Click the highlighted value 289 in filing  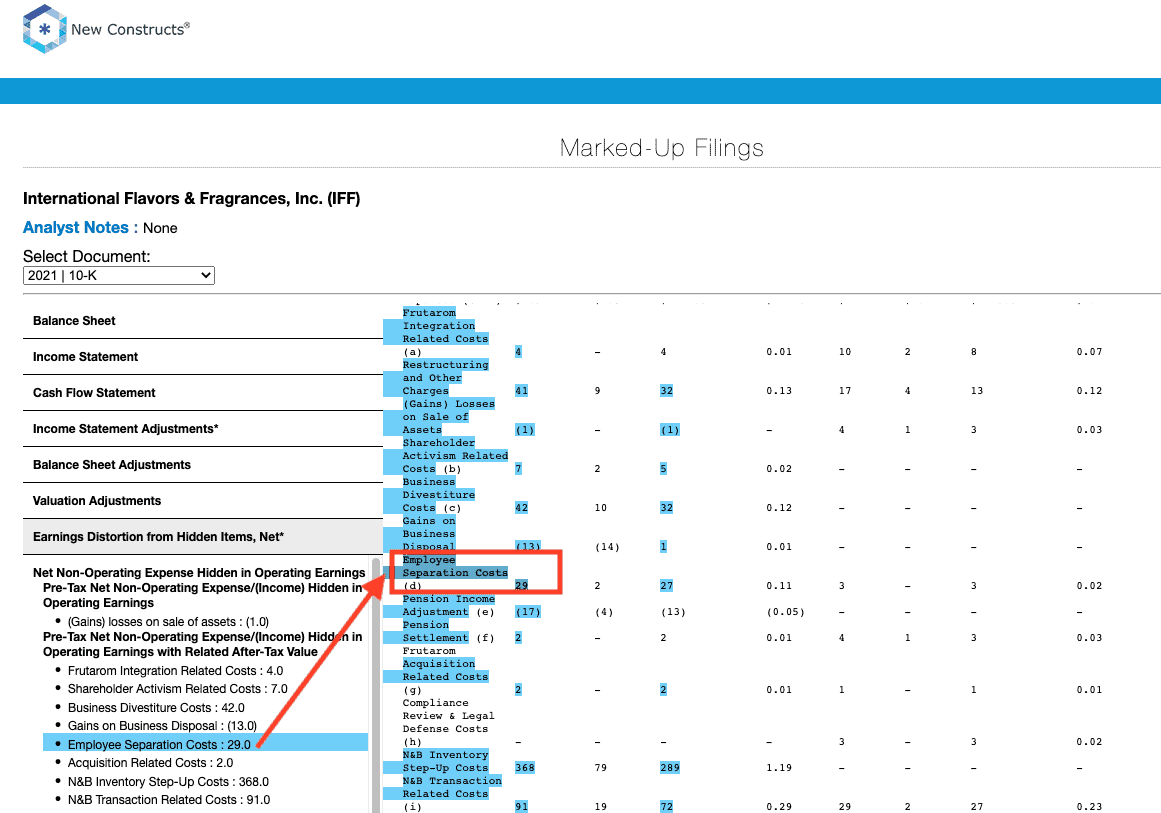coord(669,768)
